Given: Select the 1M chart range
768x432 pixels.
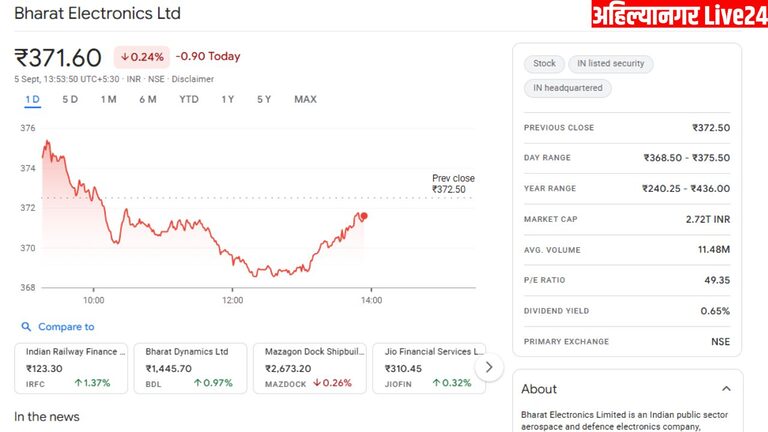Looking at the screenshot, I should pyautogui.click(x=109, y=99).
